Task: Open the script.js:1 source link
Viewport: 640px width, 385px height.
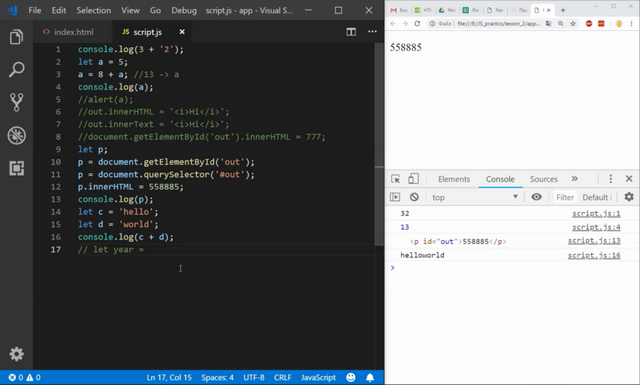Action: click(596, 214)
